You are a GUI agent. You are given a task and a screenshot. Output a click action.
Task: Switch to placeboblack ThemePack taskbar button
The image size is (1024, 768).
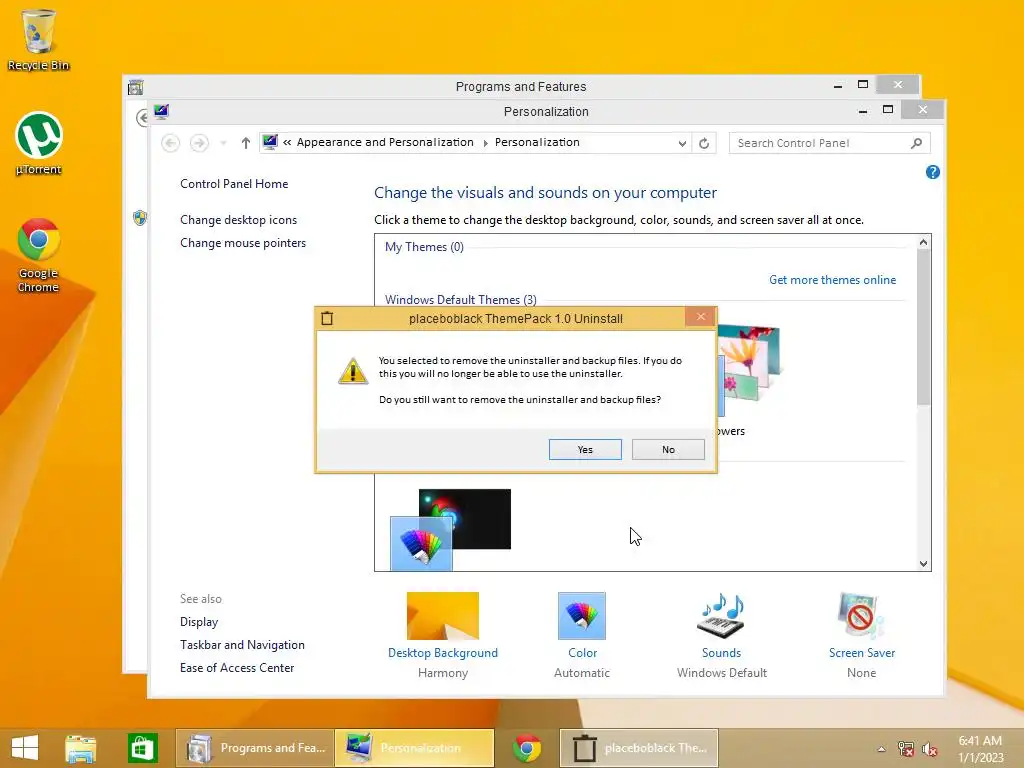[639, 748]
